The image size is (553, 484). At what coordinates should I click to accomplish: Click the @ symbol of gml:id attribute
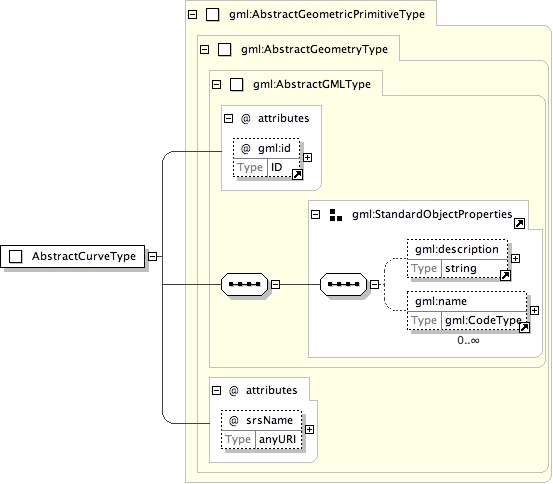click(x=246, y=149)
